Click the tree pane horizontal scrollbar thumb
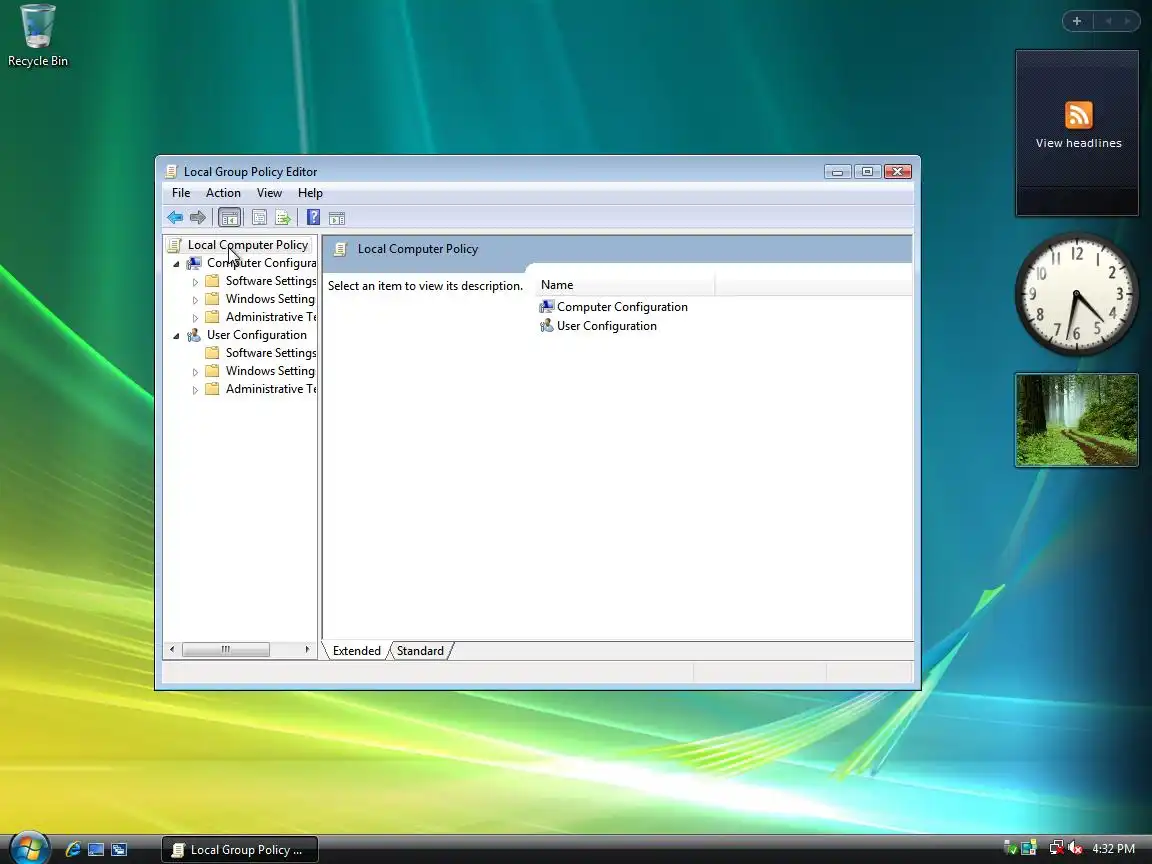 (226, 649)
